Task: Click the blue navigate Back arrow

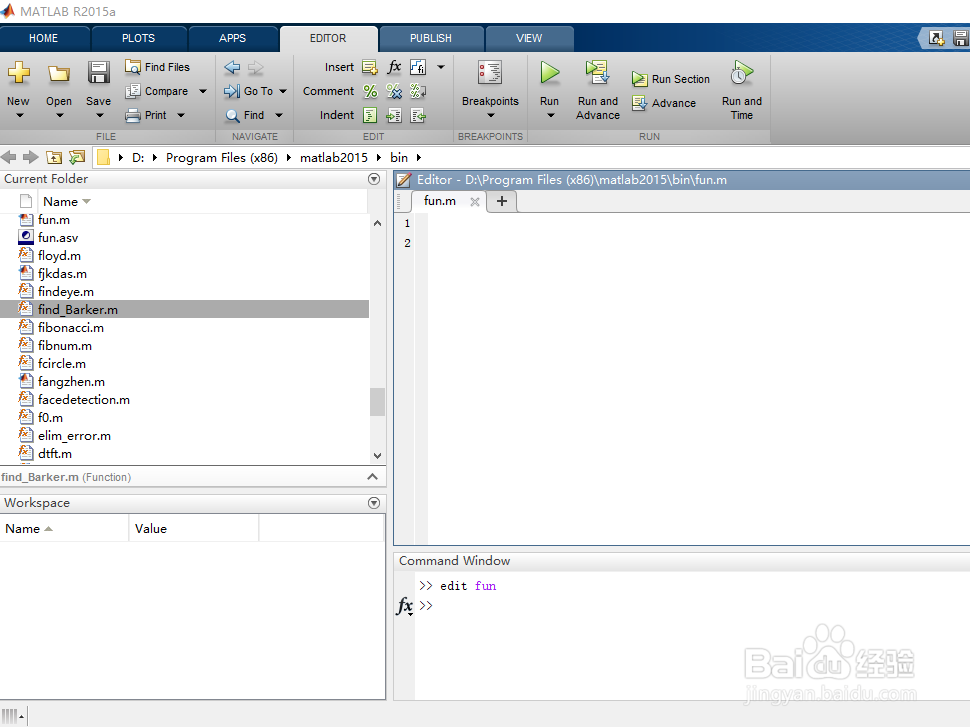Action: [232, 67]
